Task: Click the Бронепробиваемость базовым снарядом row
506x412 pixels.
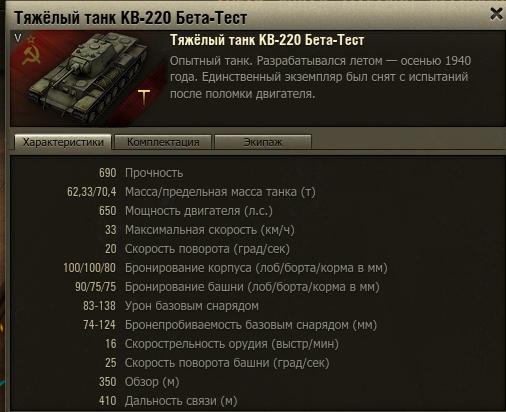Action: [230, 325]
